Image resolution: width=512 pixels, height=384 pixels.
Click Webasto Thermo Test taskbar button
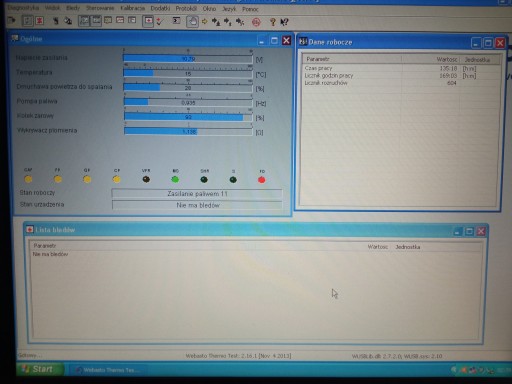pyautogui.click(x=107, y=370)
